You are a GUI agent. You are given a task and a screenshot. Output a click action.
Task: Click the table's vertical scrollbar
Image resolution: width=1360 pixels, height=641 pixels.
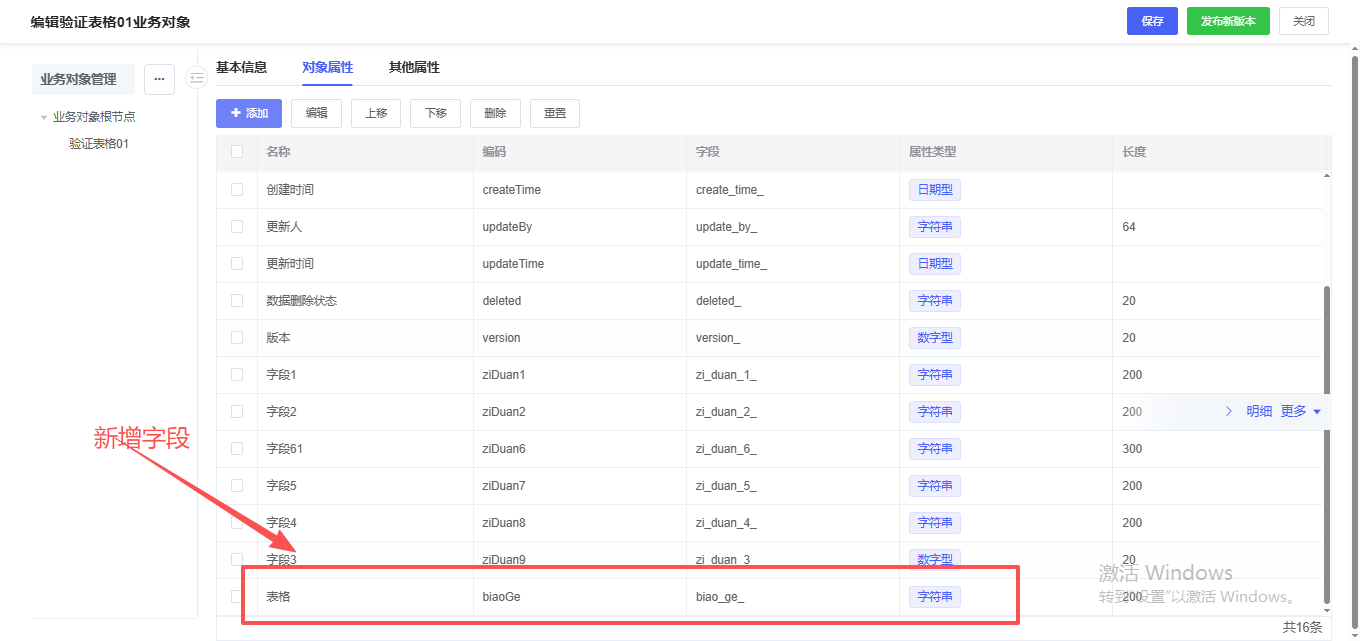click(1327, 440)
